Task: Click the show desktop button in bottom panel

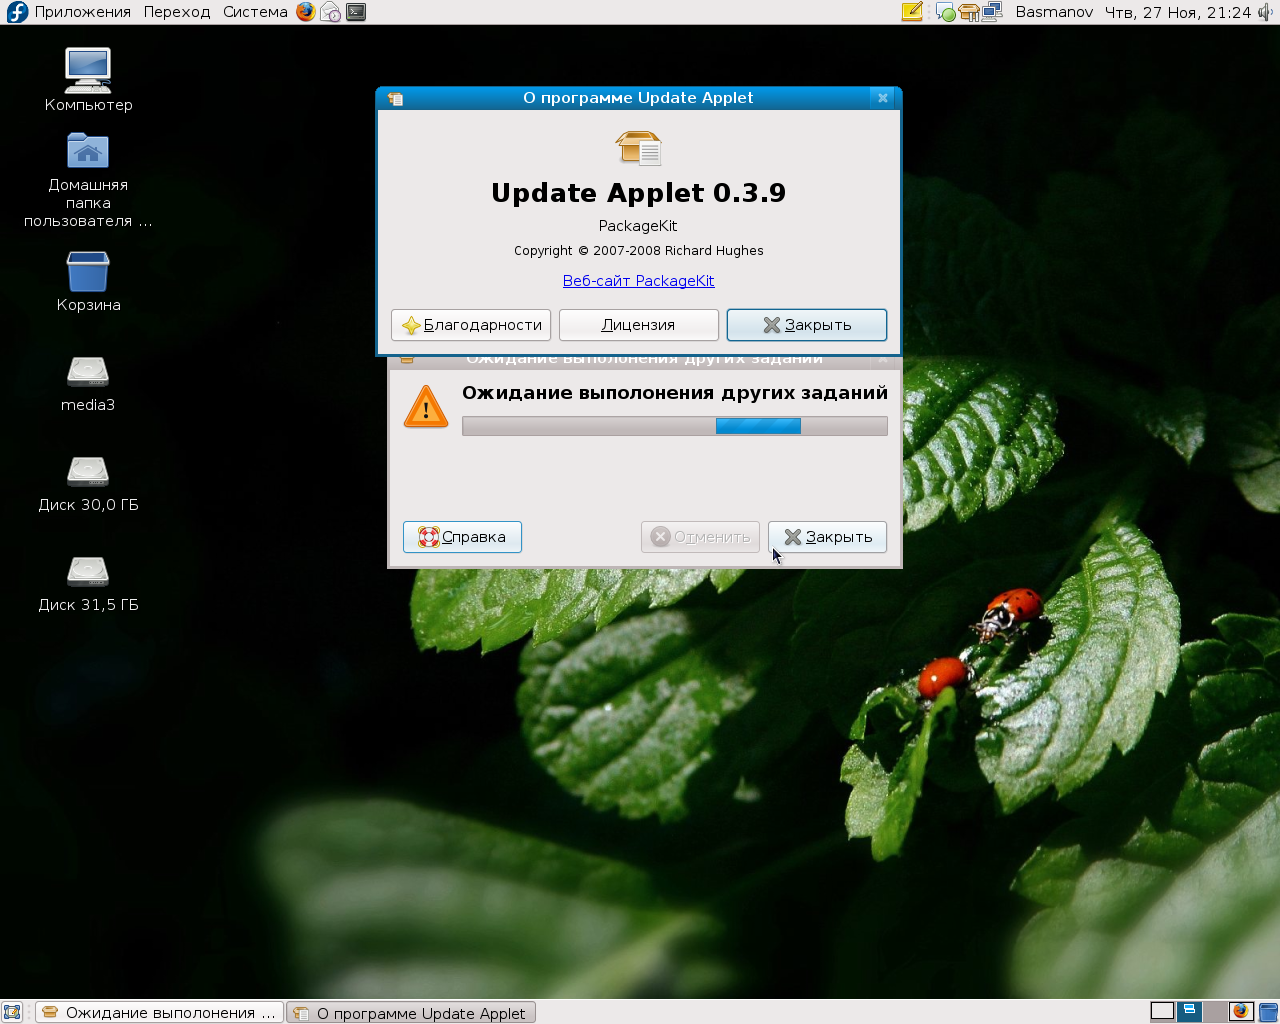Action: pyautogui.click(x=12, y=1012)
